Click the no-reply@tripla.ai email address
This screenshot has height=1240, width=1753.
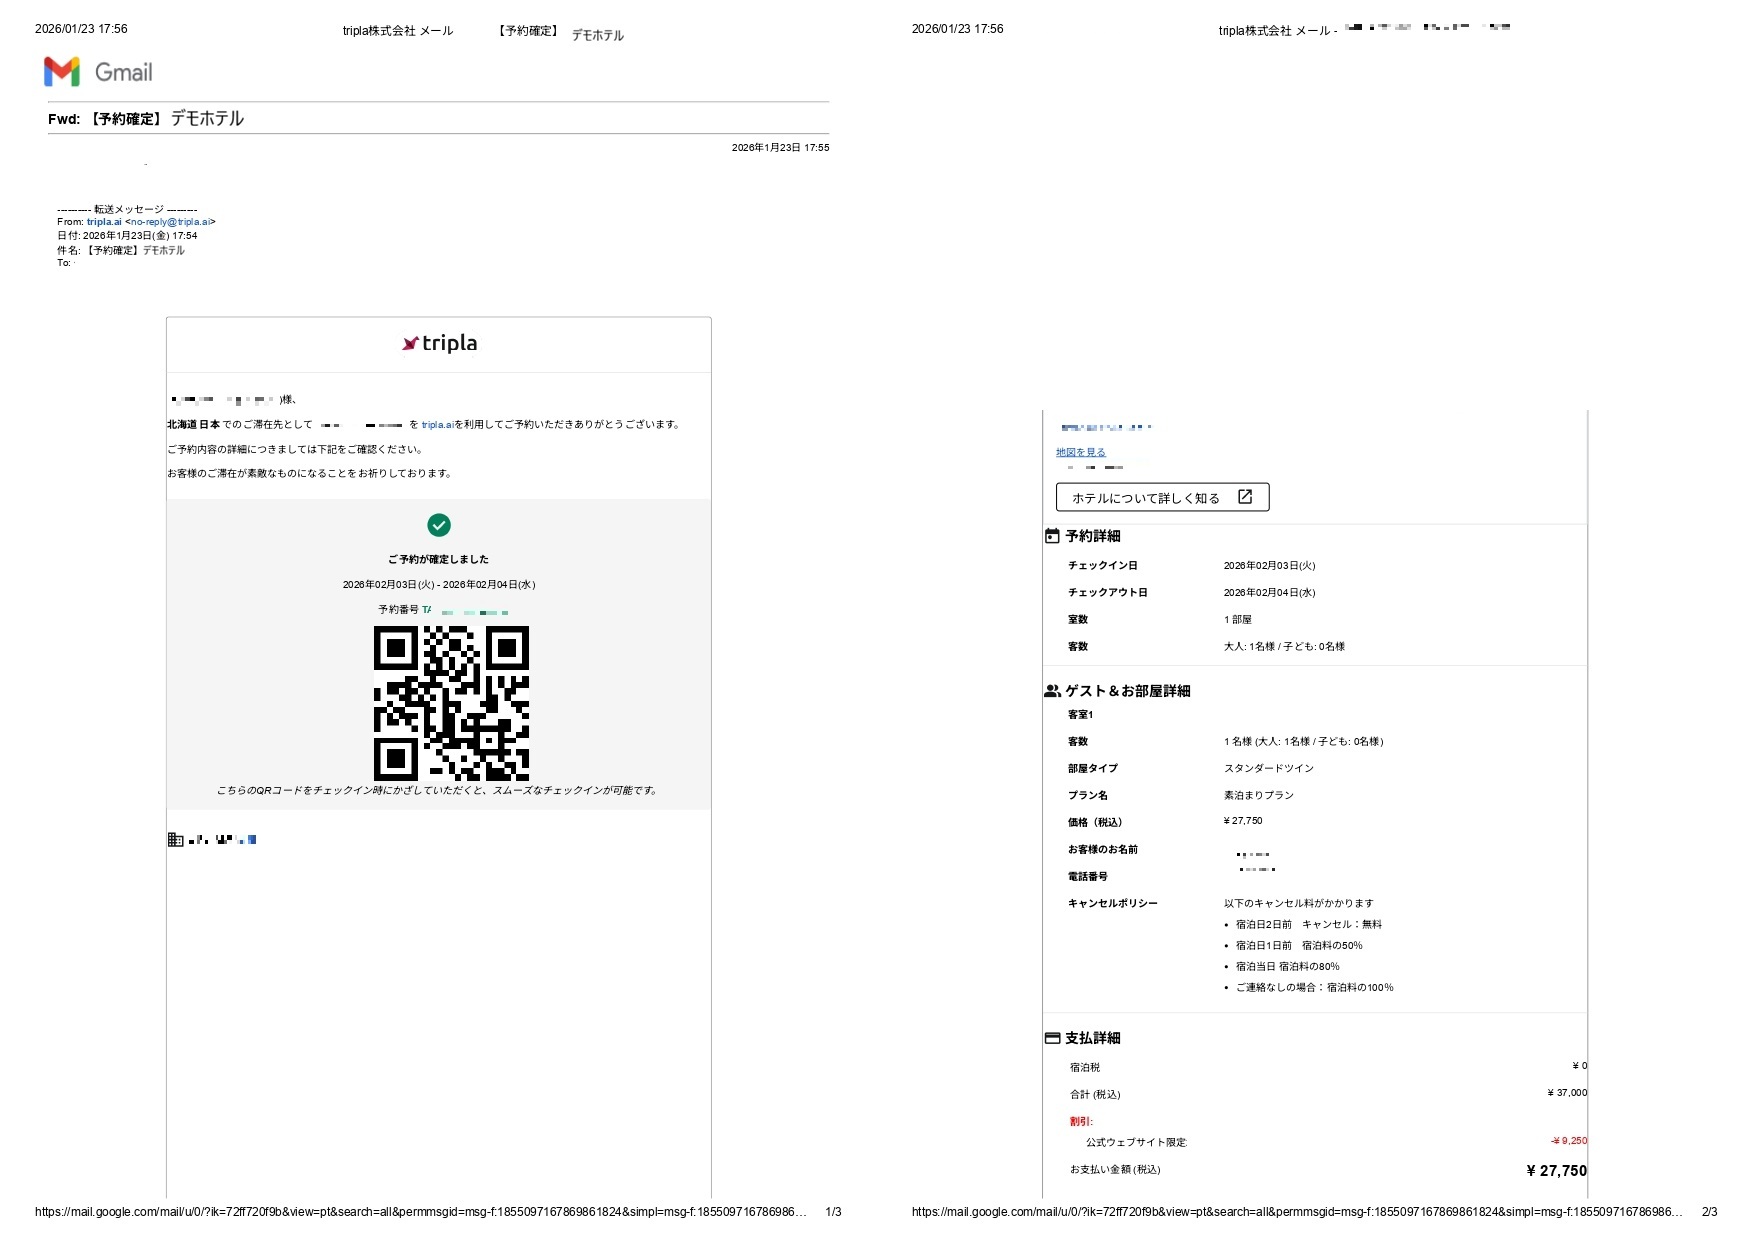(x=170, y=222)
